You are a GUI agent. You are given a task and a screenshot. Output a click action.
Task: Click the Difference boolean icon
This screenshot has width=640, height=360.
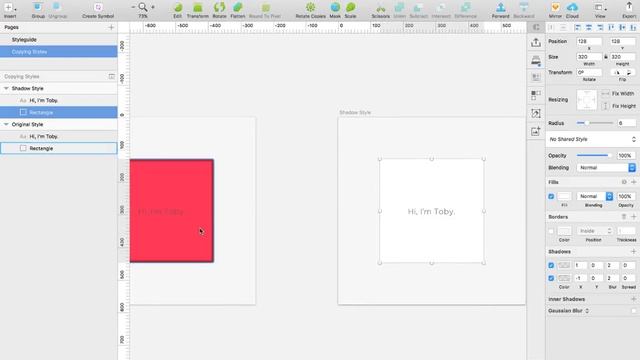coord(465,10)
